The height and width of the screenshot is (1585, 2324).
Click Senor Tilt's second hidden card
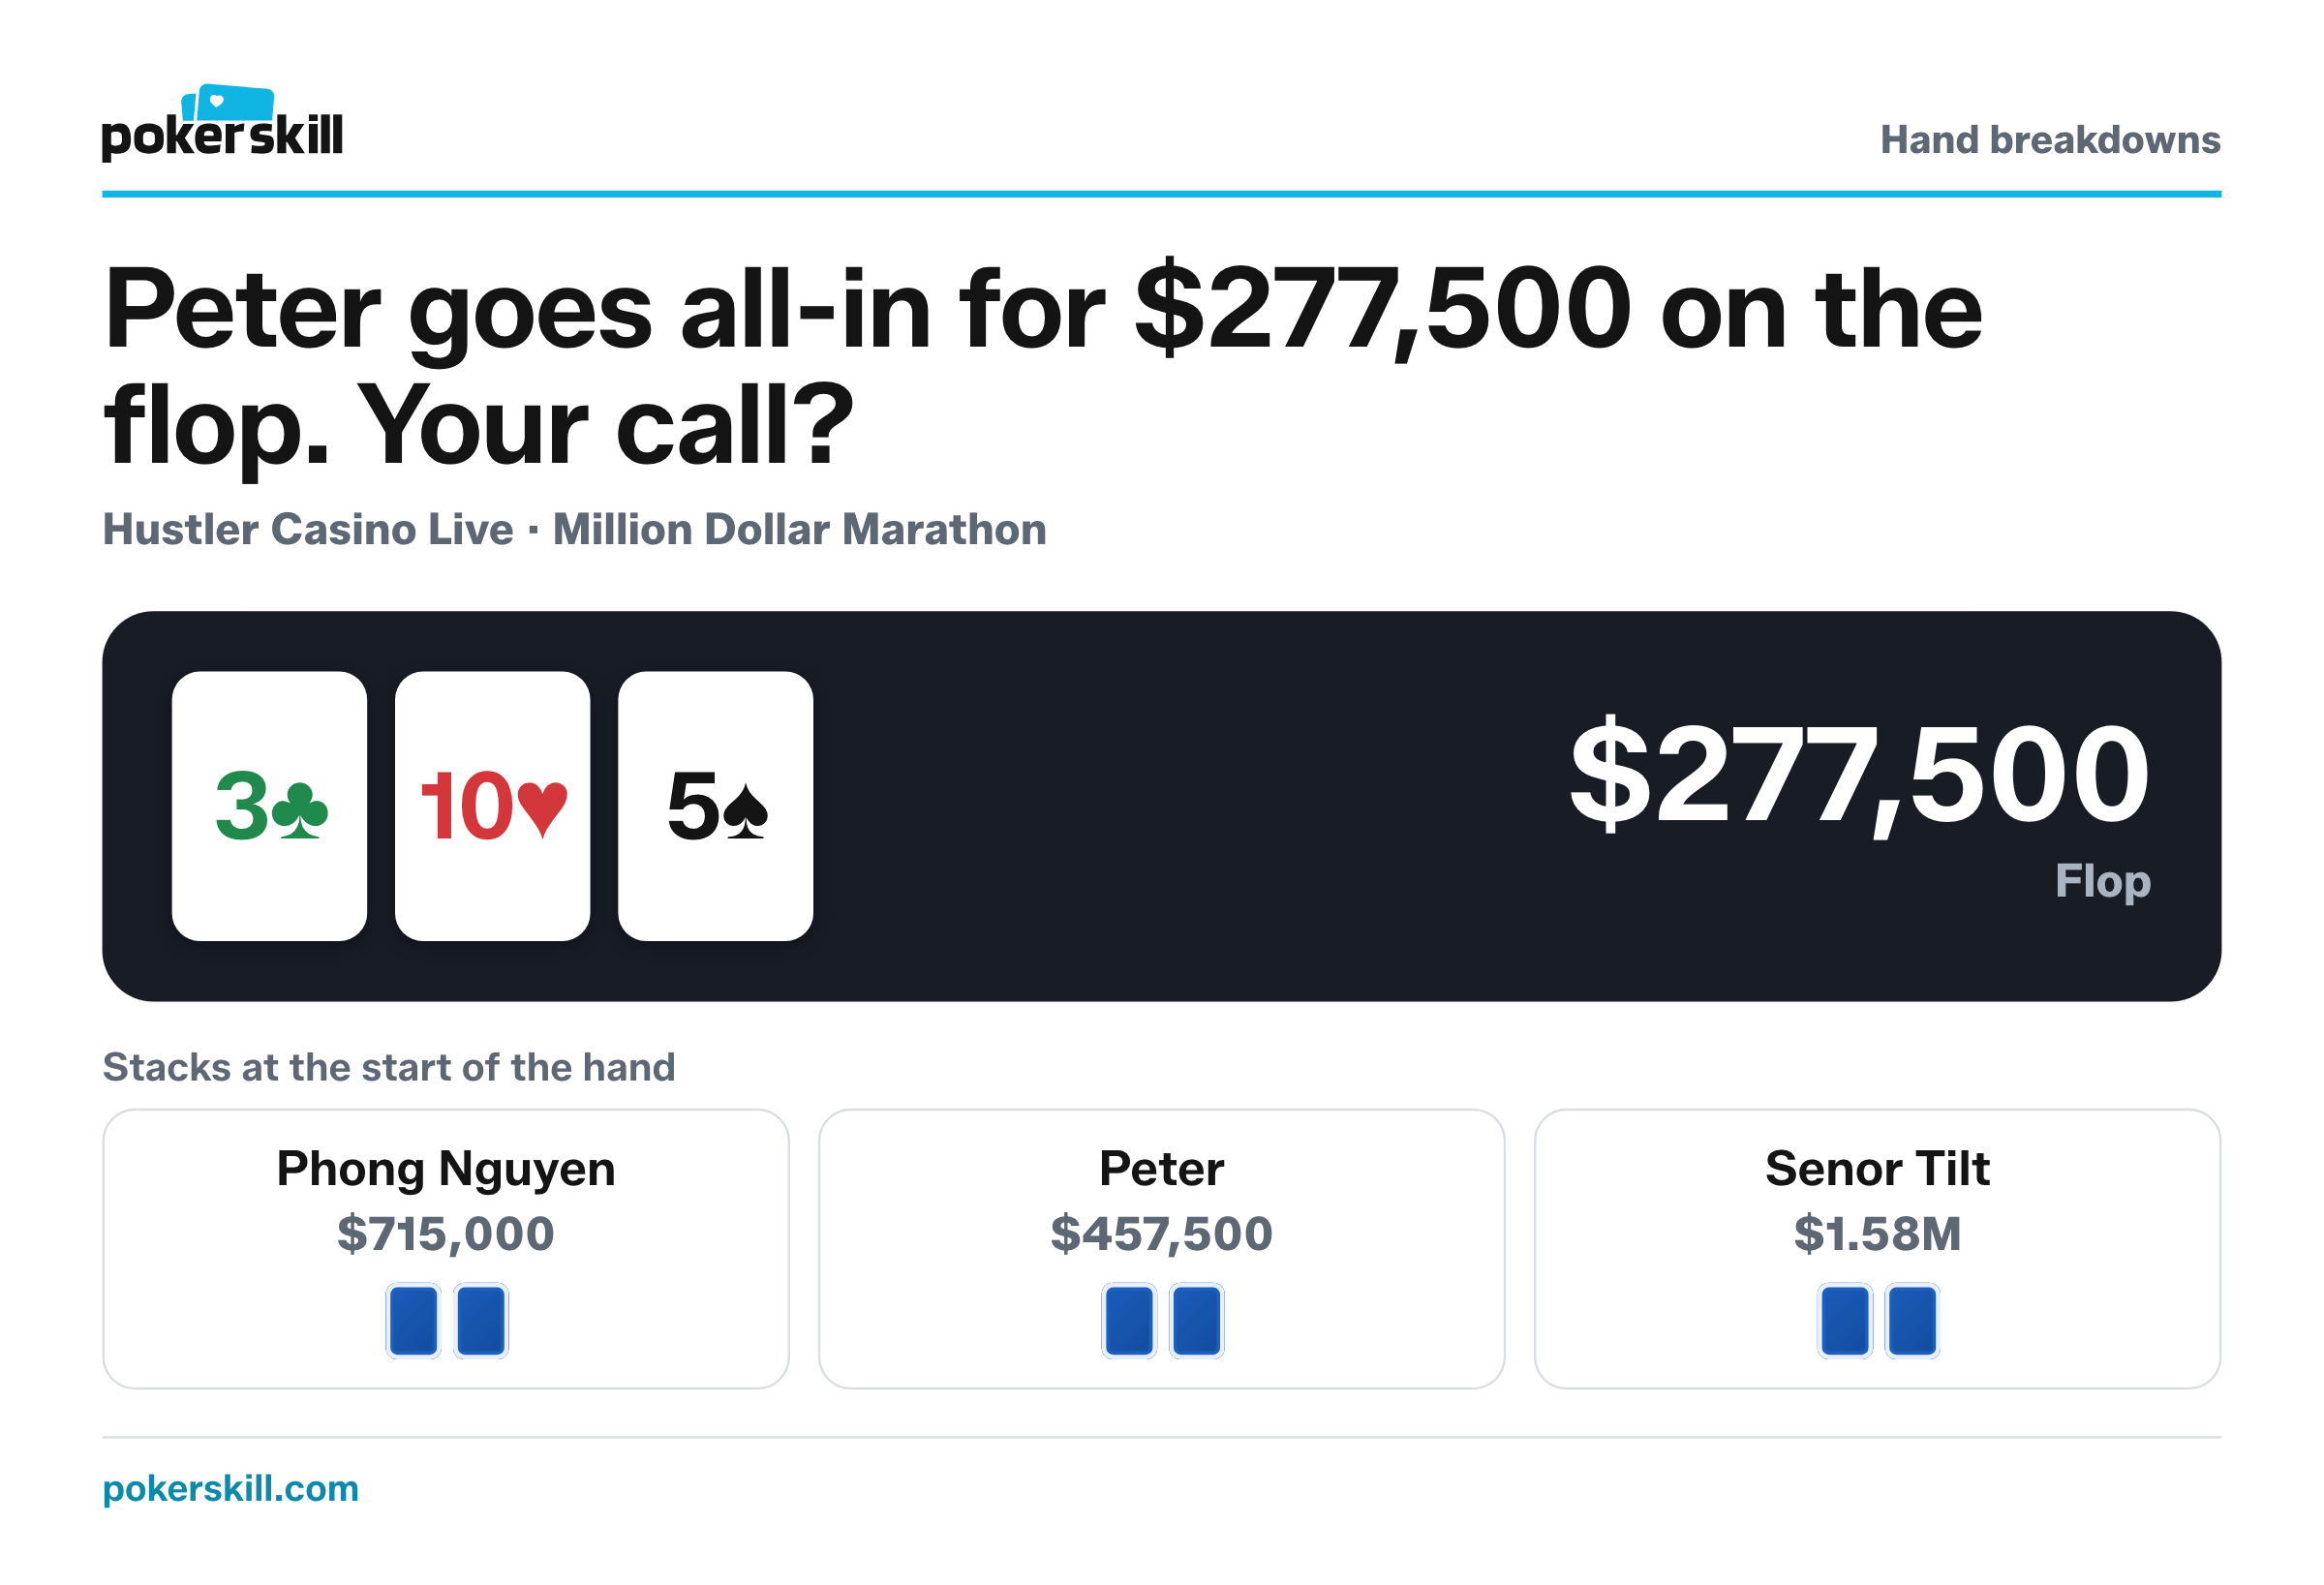1913,1321
